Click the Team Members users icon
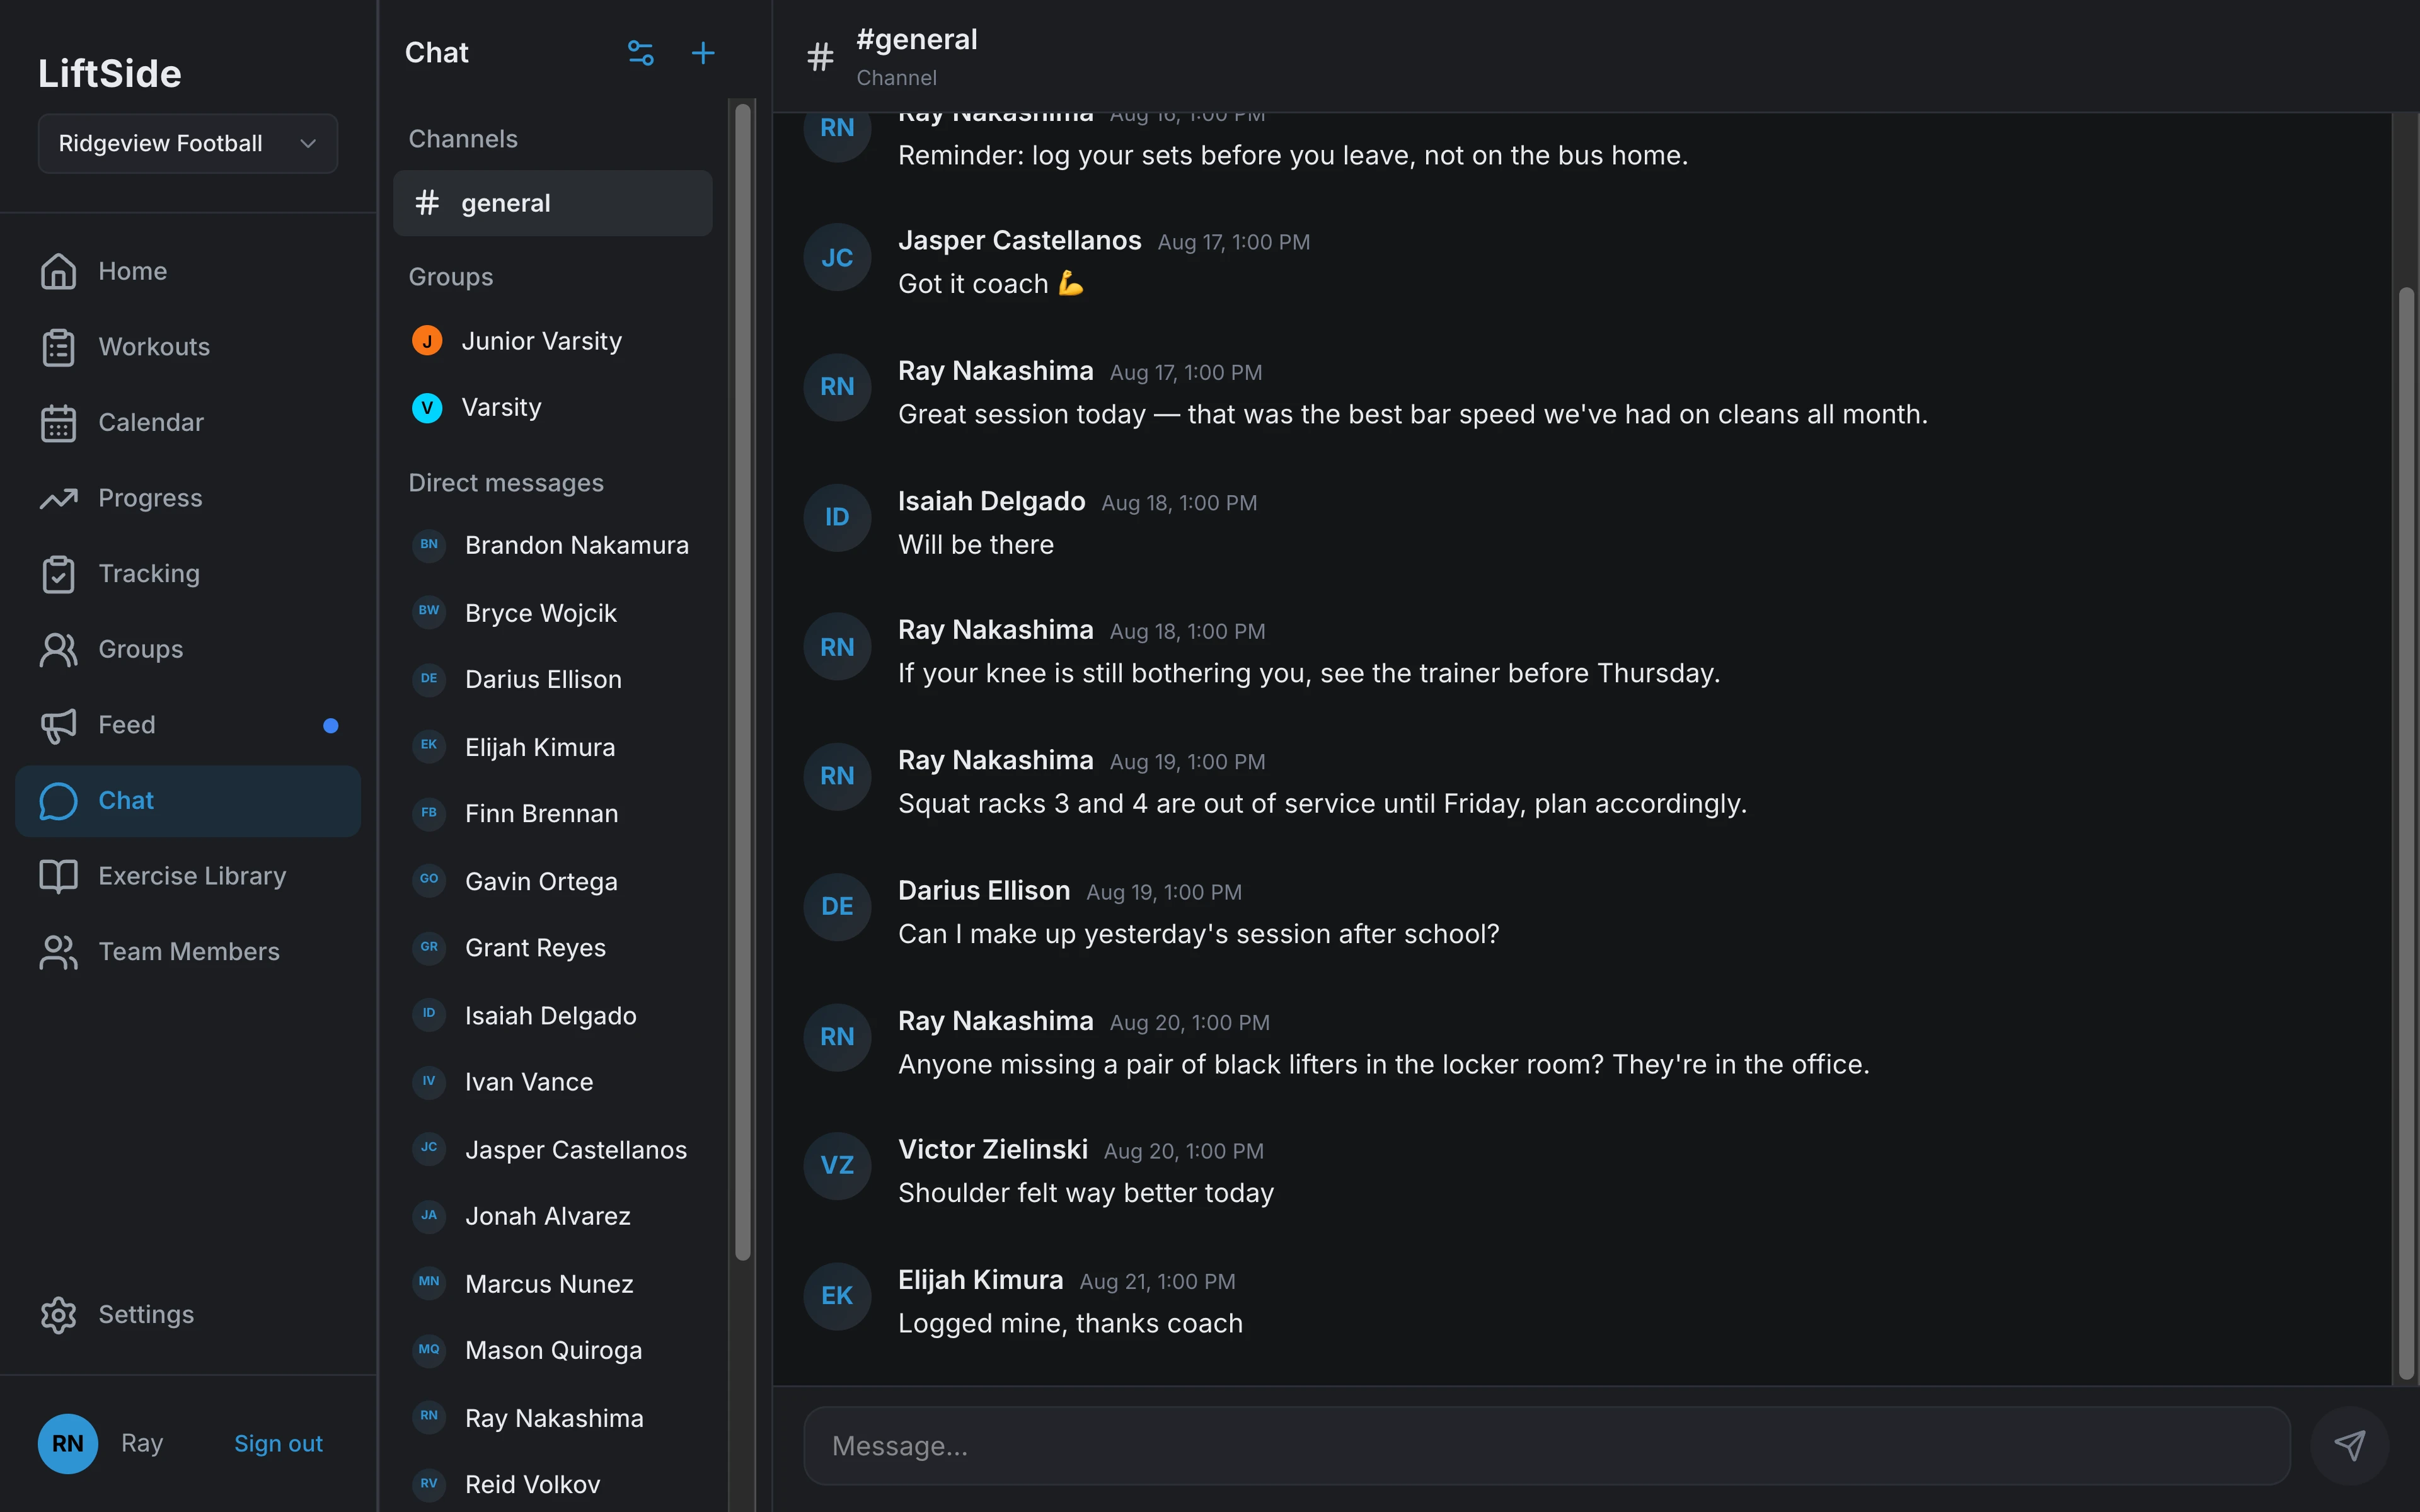This screenshot has height=1512, width=2420. pyautogui.click(x=58, y=952)
